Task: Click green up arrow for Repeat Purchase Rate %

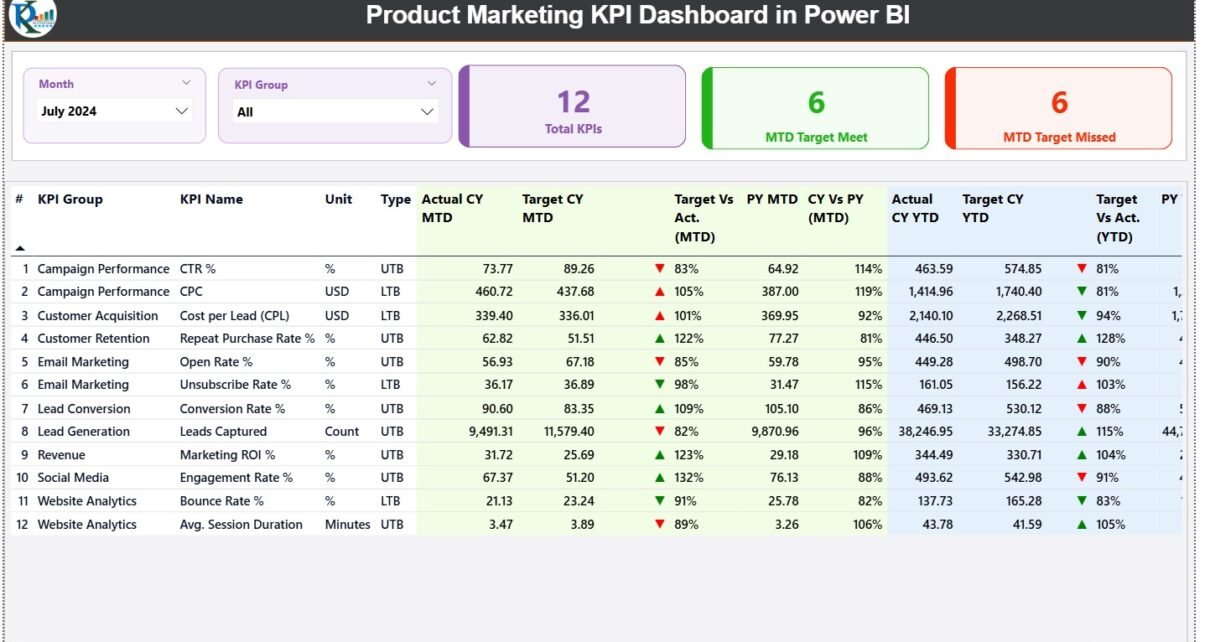Action: coord(659,339)
